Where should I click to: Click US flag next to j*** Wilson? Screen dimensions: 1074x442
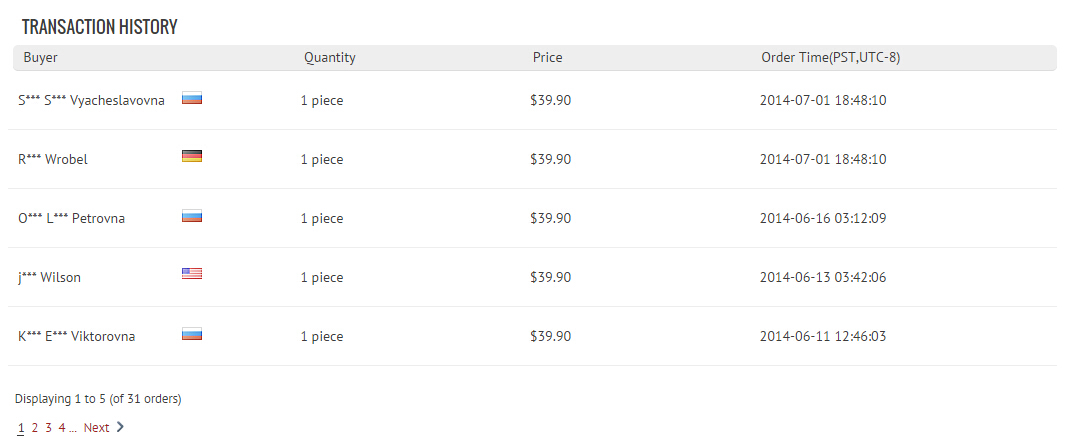pos(192,274)
